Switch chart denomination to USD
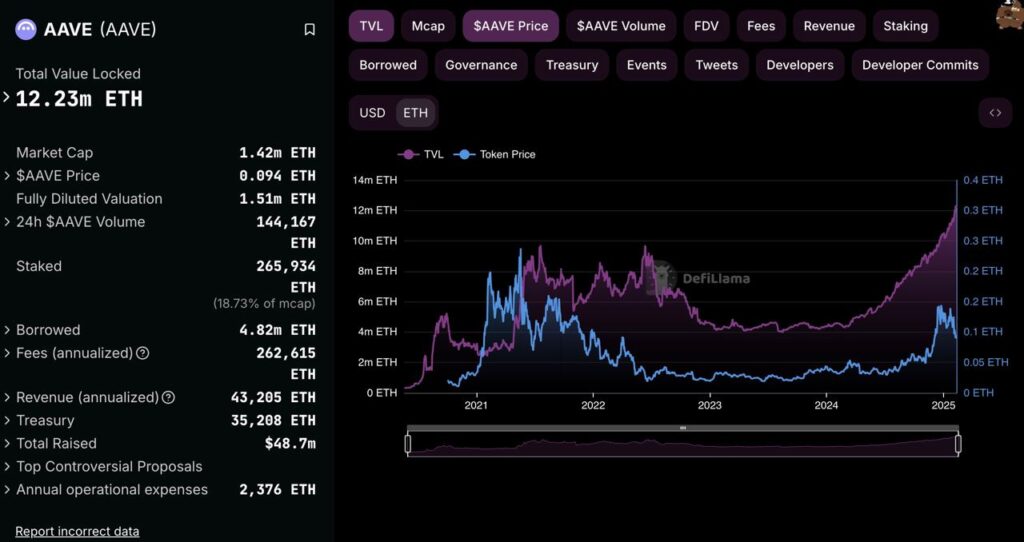Screen dimensions: 1024x542 tap(372, 113)
